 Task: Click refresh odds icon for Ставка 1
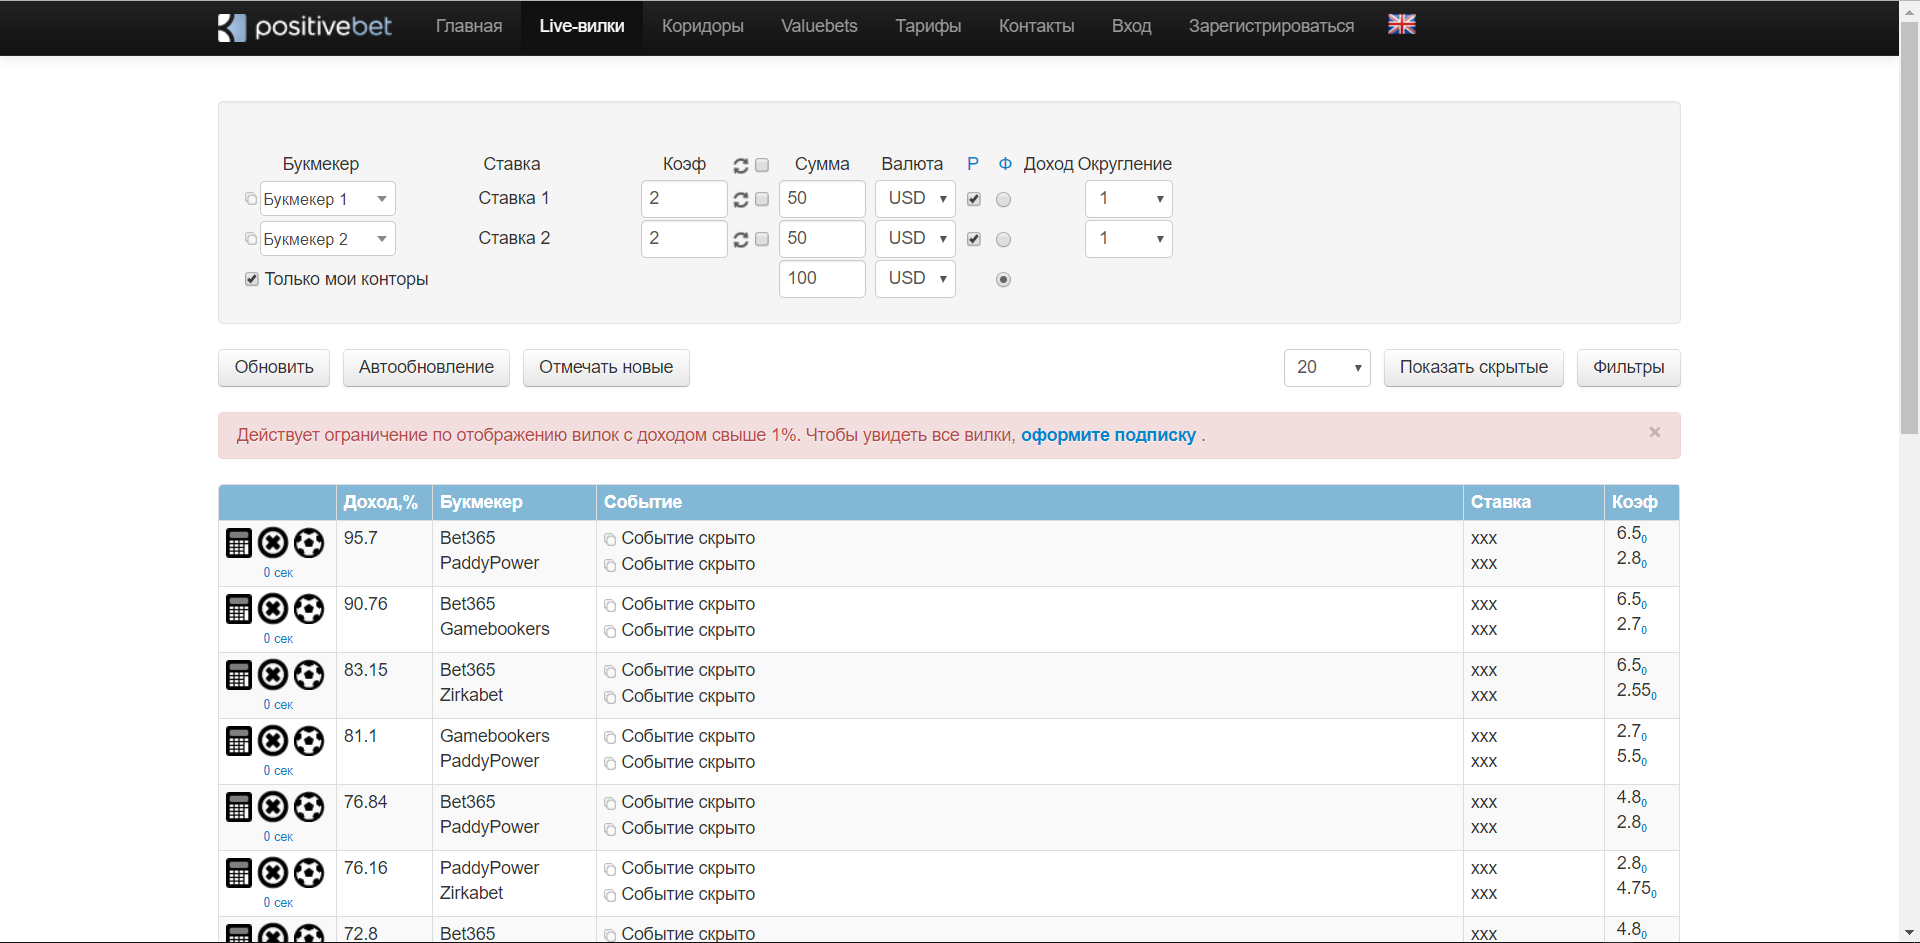[x=741, y=200]
